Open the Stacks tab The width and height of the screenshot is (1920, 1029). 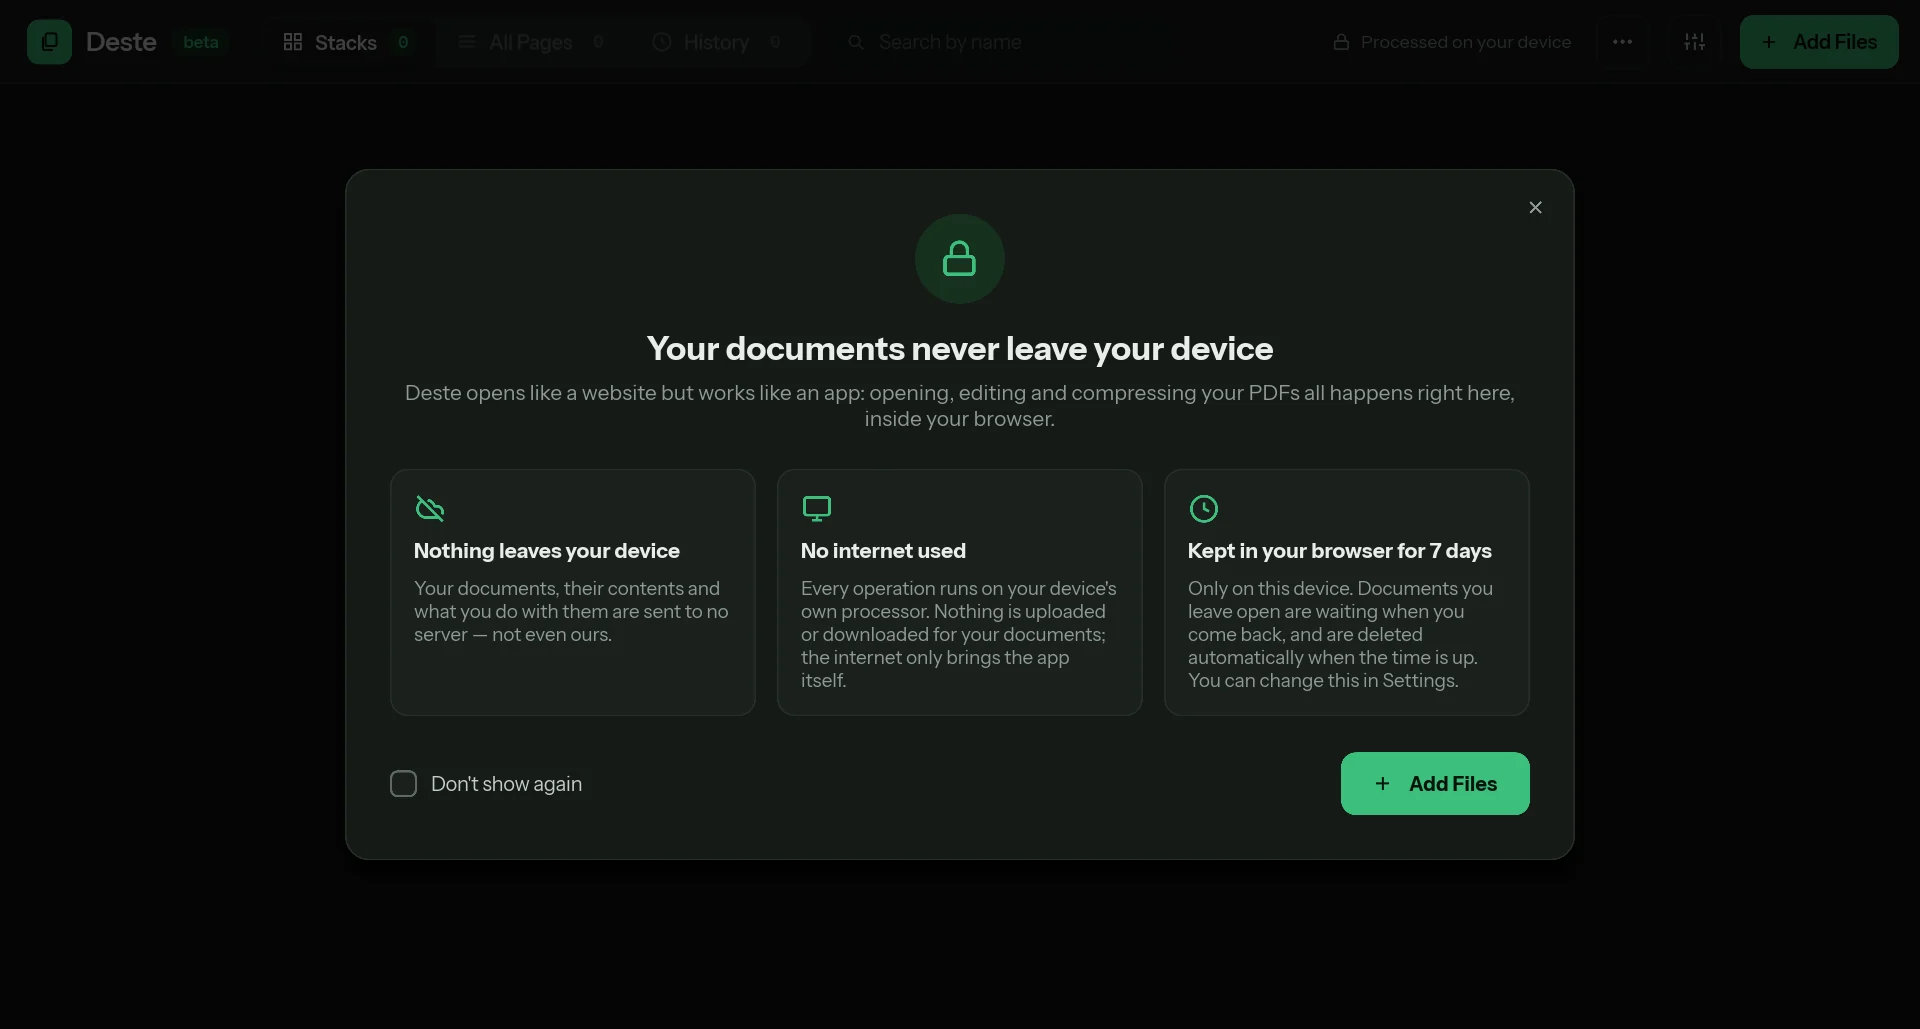coord(347,42)
